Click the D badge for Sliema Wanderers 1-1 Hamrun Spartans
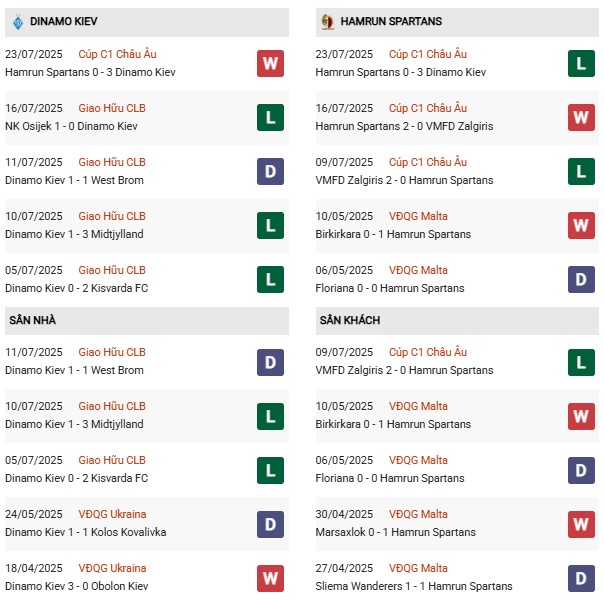 (581, 578)
